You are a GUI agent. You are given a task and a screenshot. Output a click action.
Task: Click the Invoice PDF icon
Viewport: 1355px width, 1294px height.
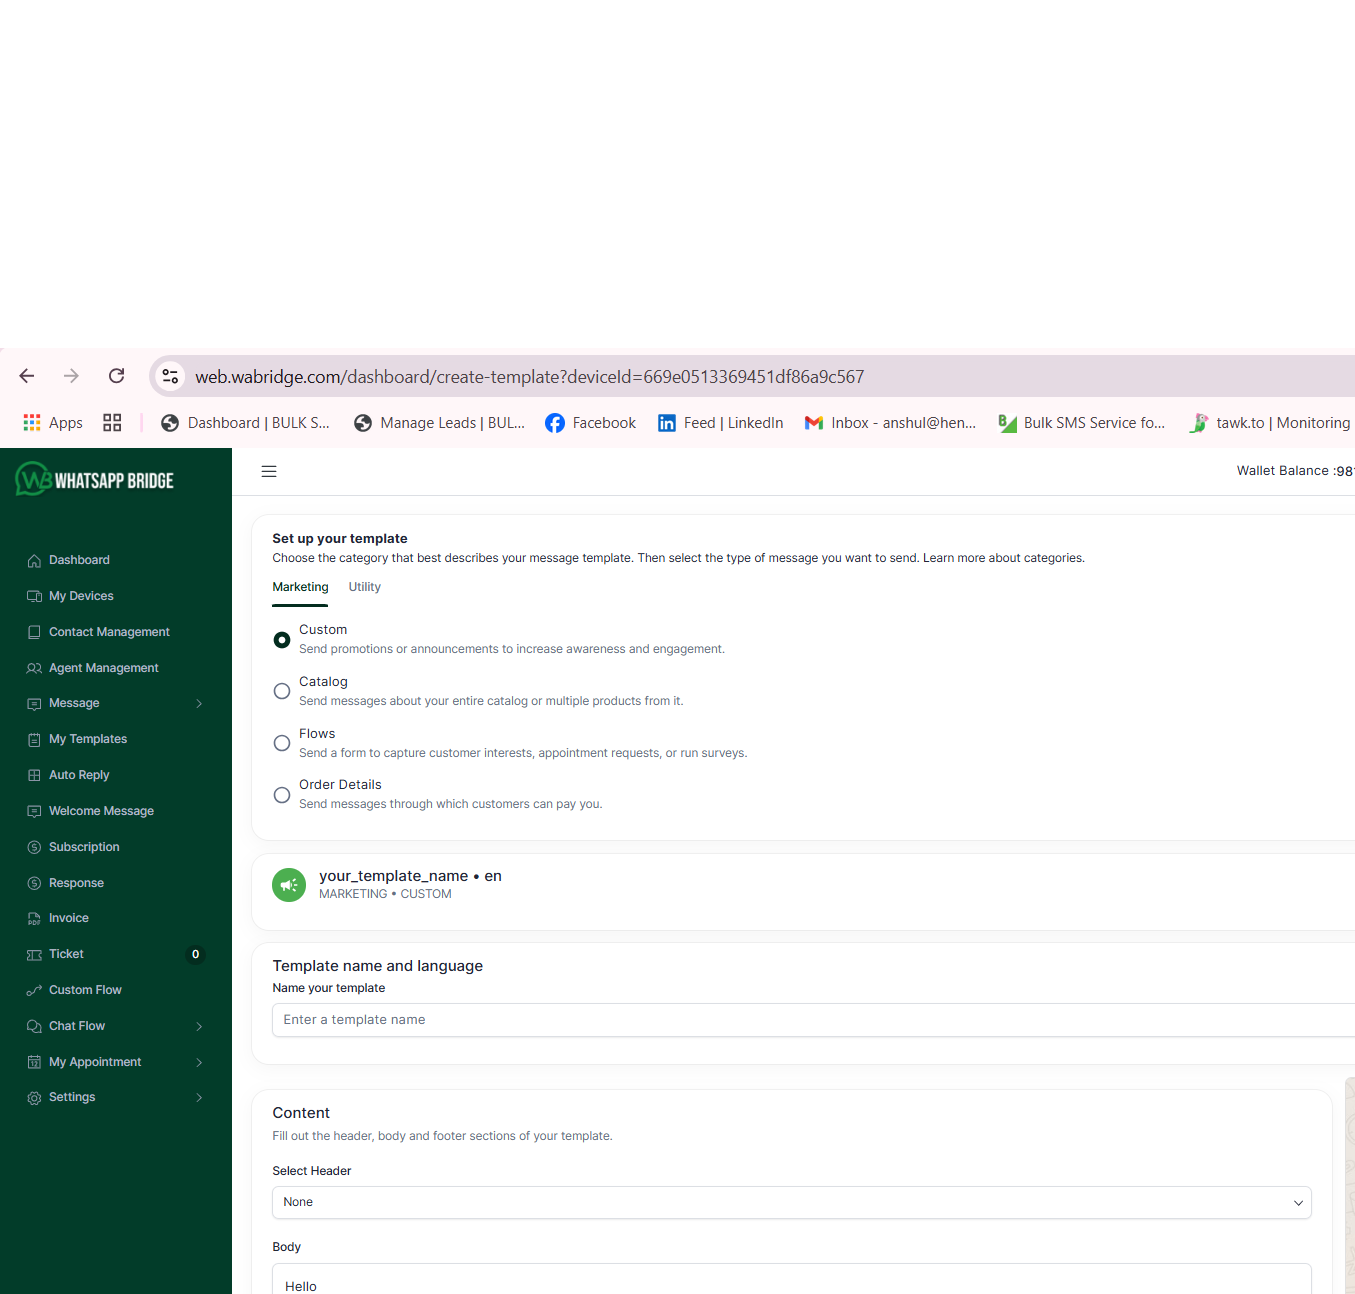point(34,918)
